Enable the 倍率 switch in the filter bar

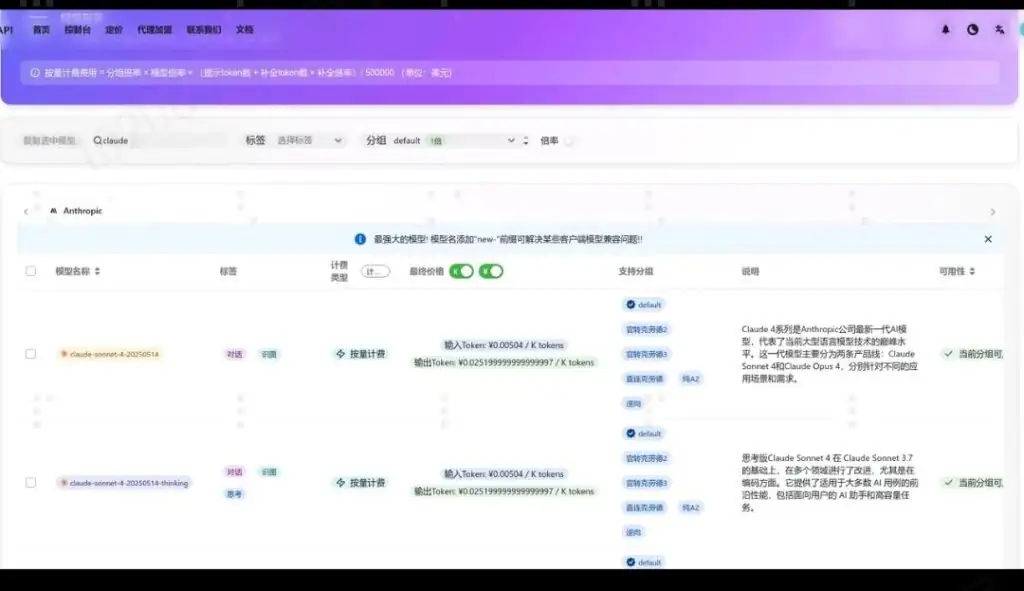click(x=568, y=140)
